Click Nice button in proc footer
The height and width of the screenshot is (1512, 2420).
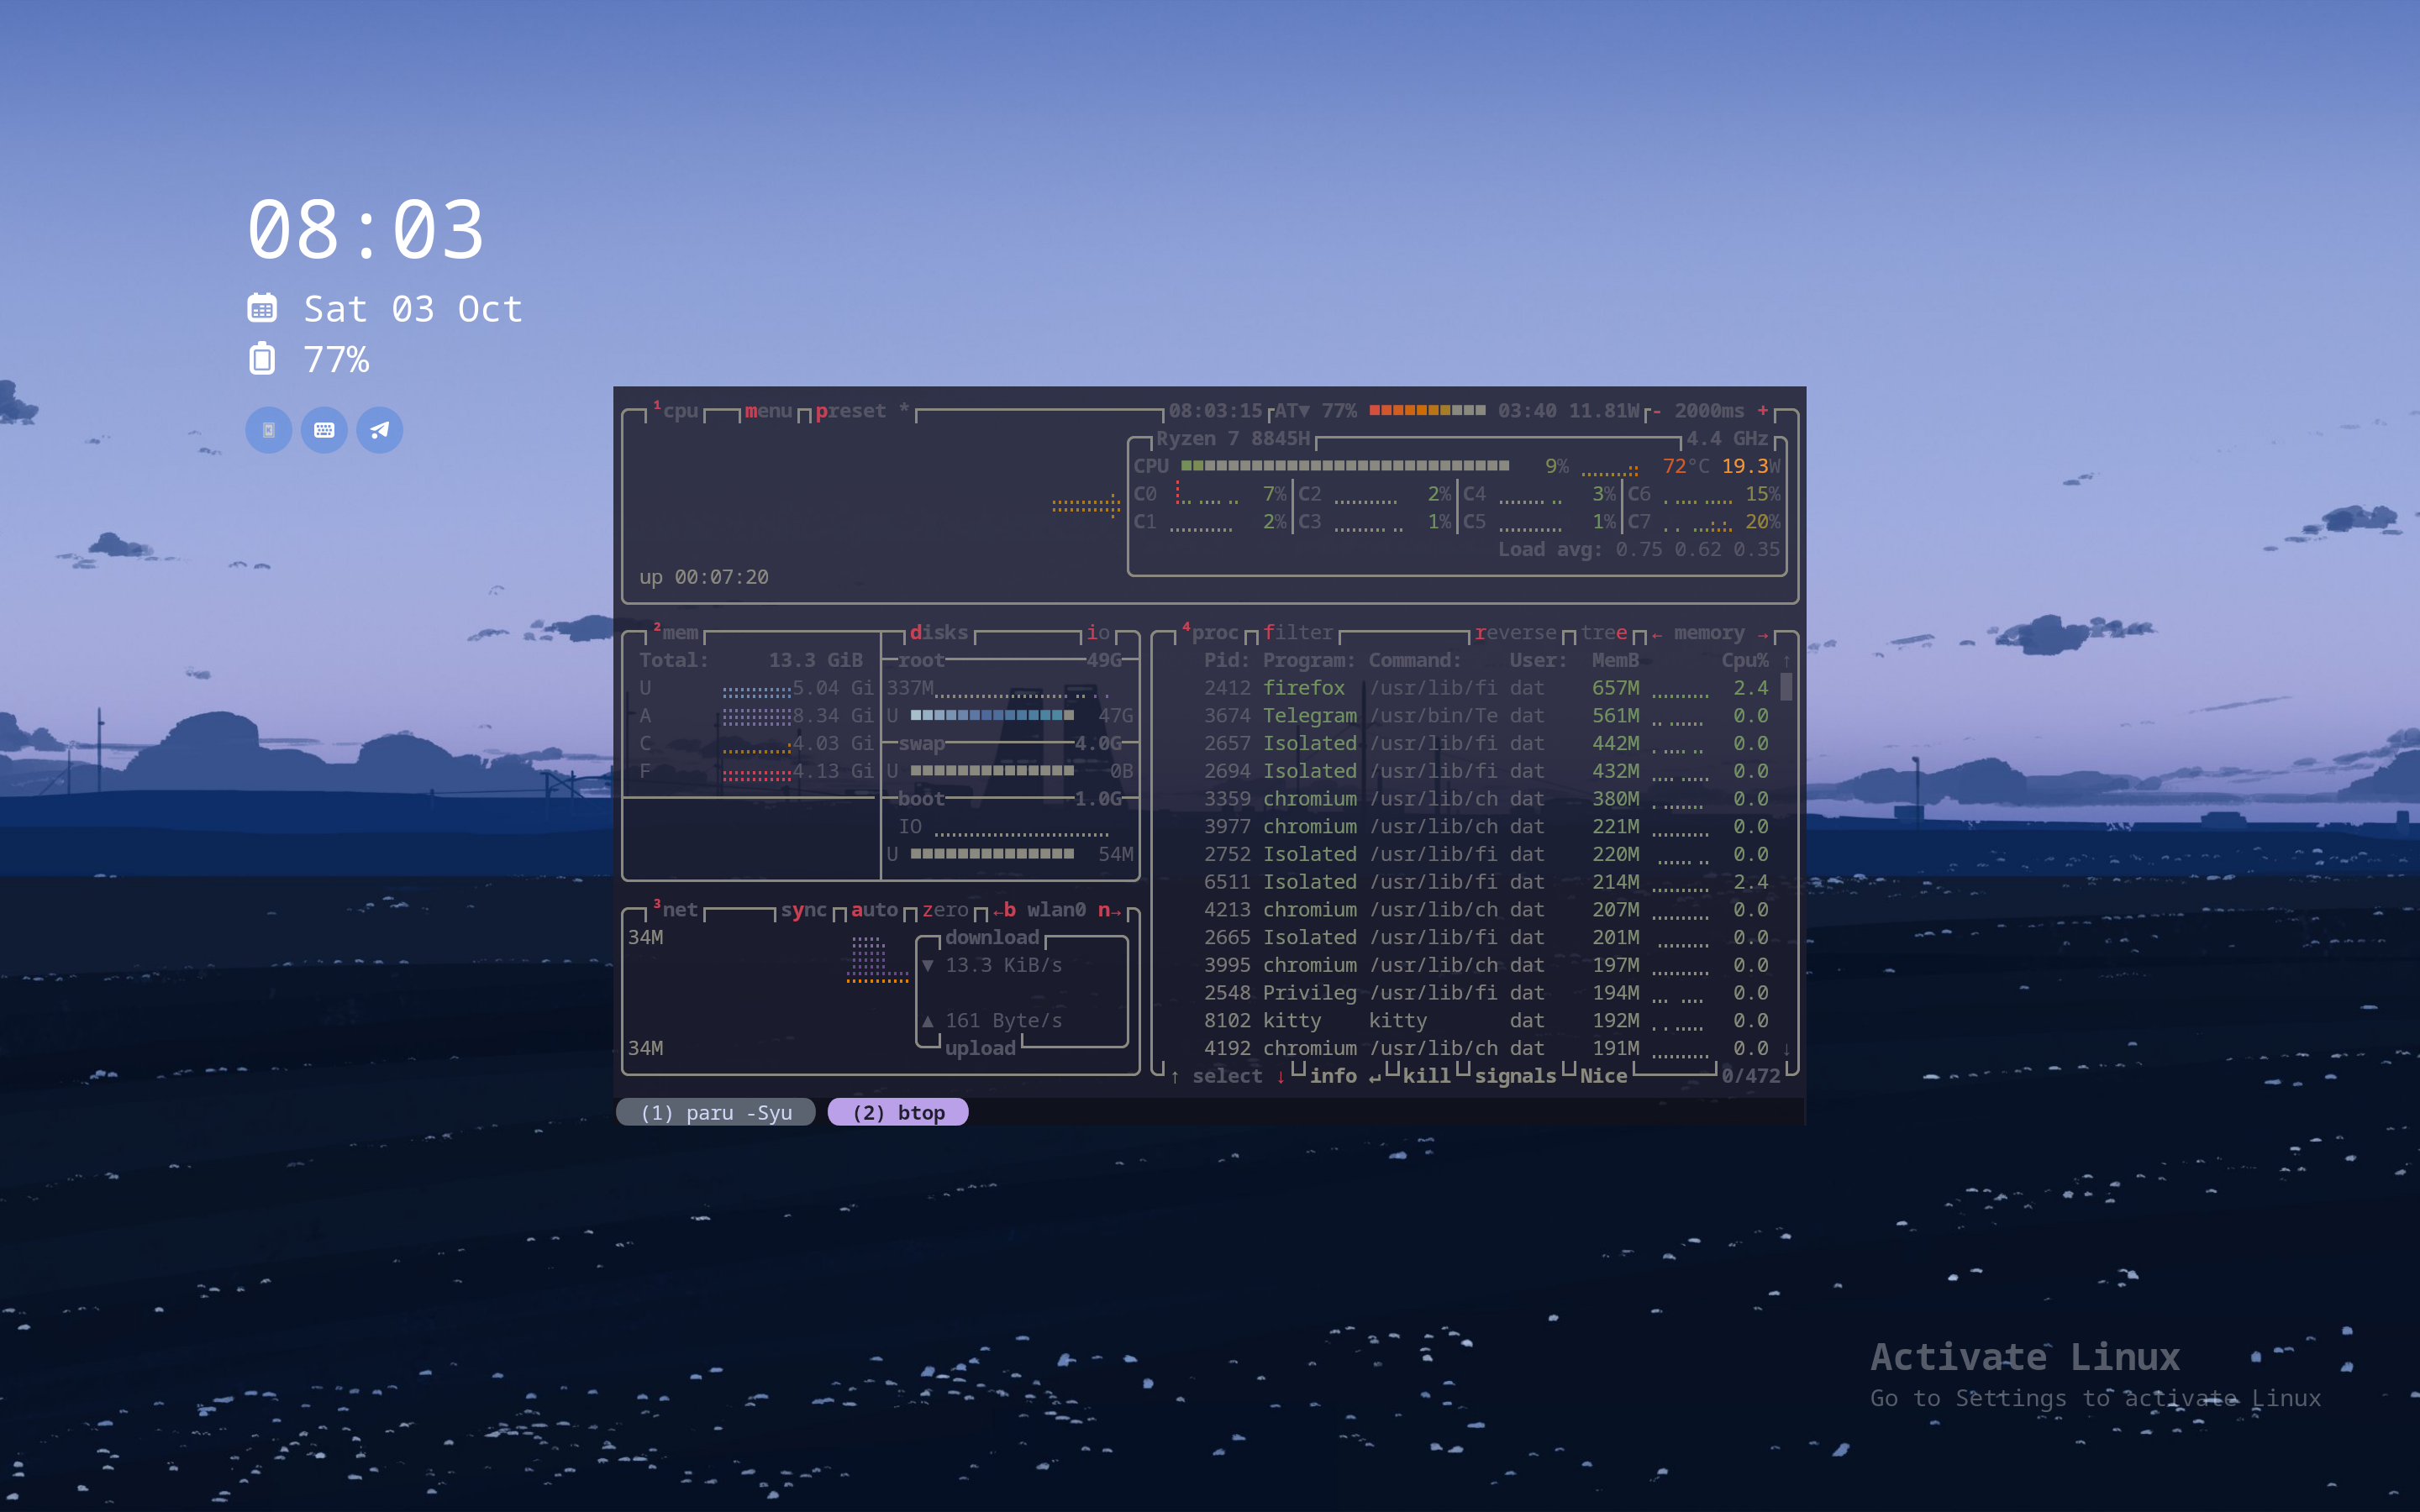click(x=1603, y=1076)
